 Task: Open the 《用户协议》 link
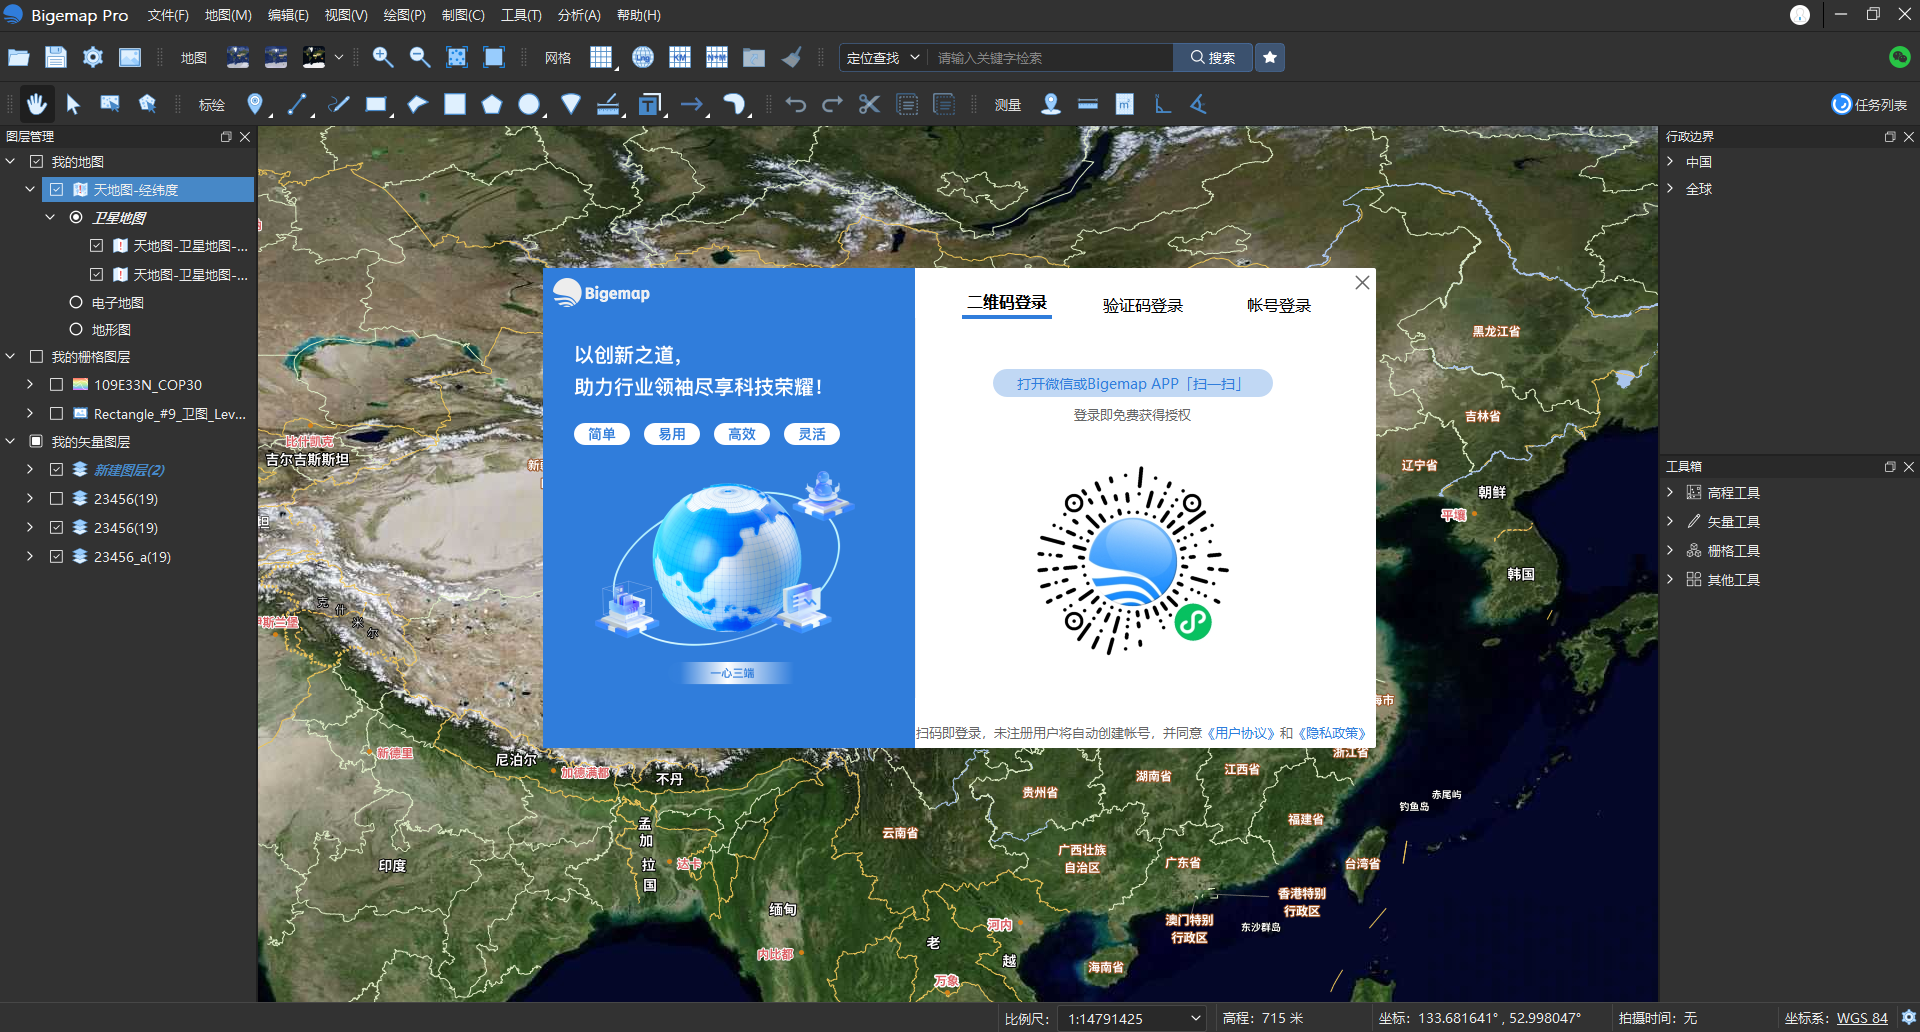coord(1241,733)
